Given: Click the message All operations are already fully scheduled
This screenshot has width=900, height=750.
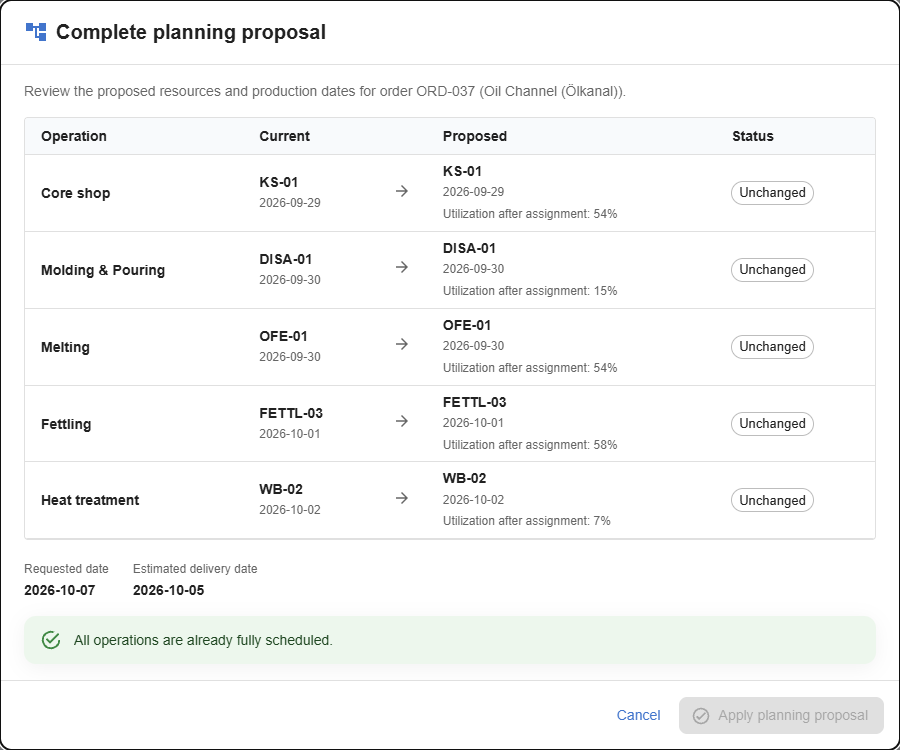Looking at the screenshot, I should [x=203, y=640].
